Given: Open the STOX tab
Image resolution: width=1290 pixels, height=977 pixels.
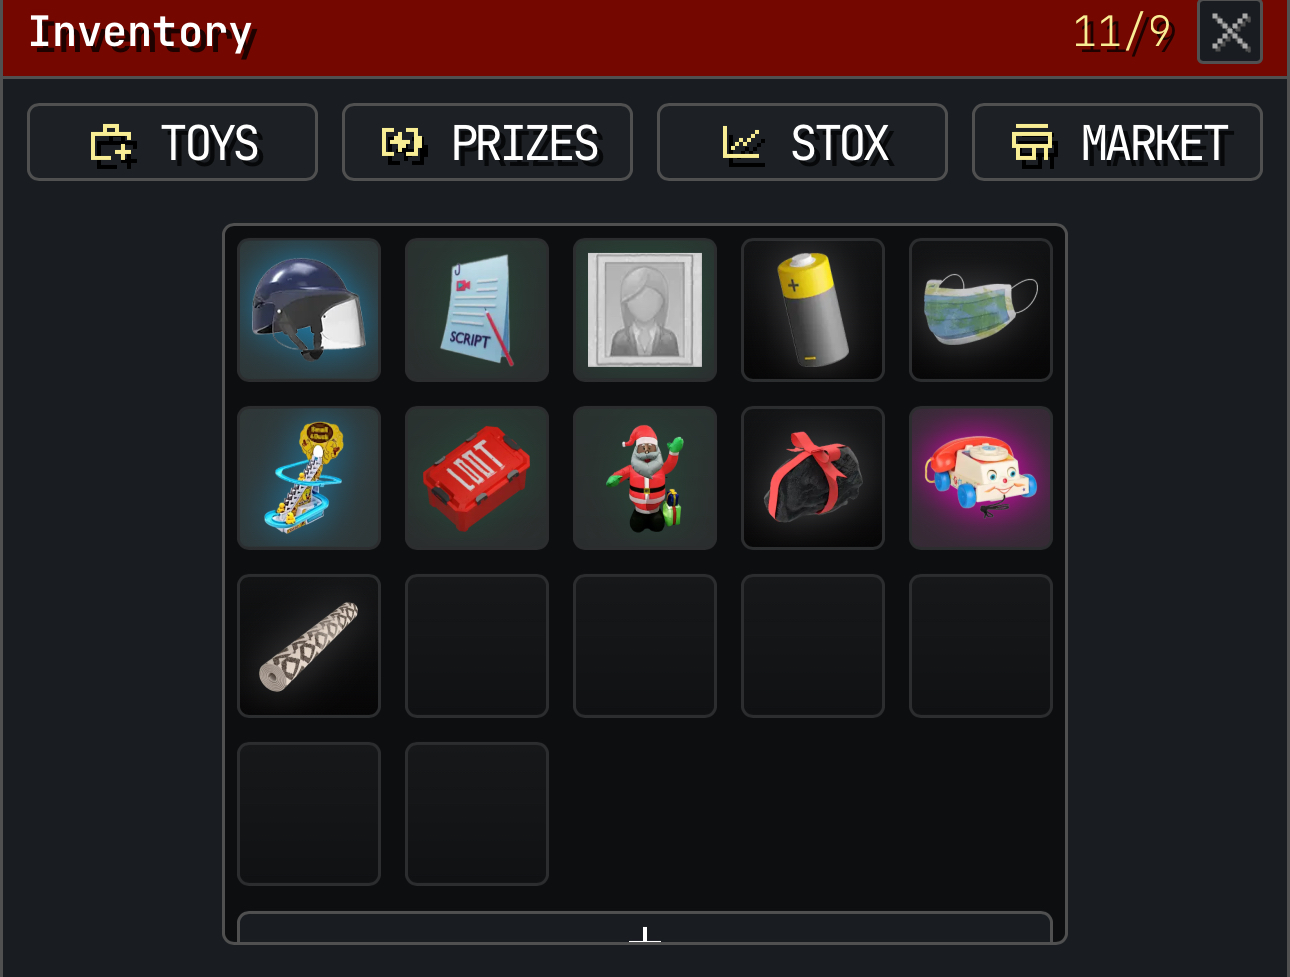Looking at the screenshot, I should 802,142.
